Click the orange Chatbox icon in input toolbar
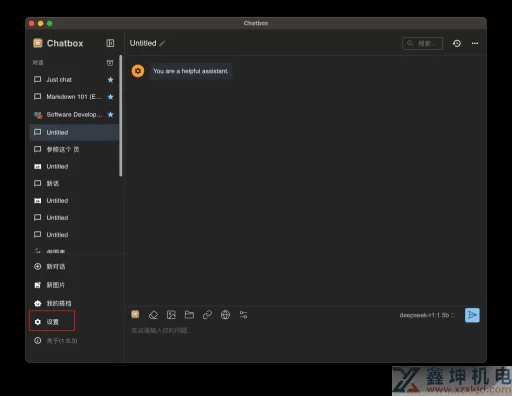 click(x=135, y=314)
